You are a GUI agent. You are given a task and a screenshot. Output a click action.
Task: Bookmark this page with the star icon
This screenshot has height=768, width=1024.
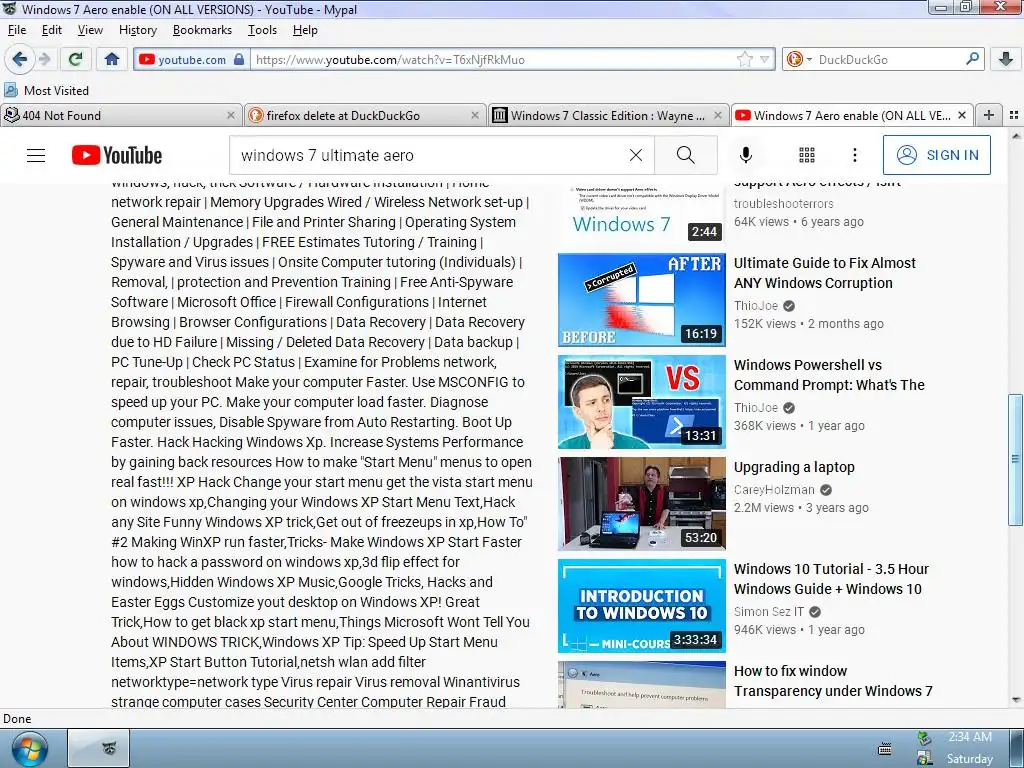point(744,59)
